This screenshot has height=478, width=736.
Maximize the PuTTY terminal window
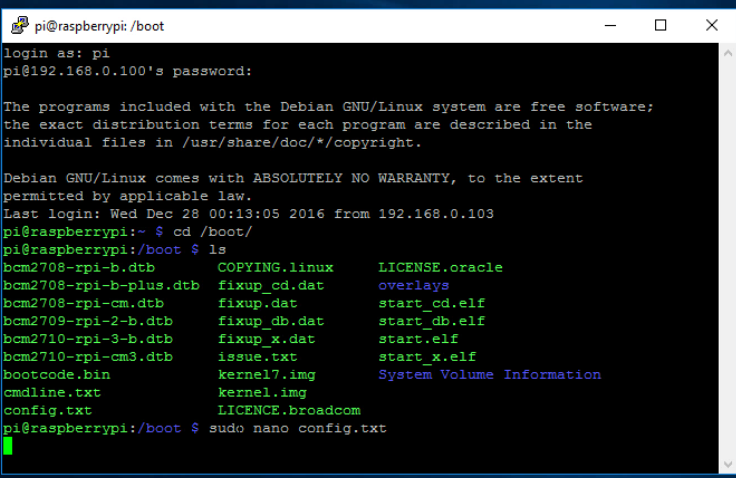pyautogui.click(x=660, y=26)
